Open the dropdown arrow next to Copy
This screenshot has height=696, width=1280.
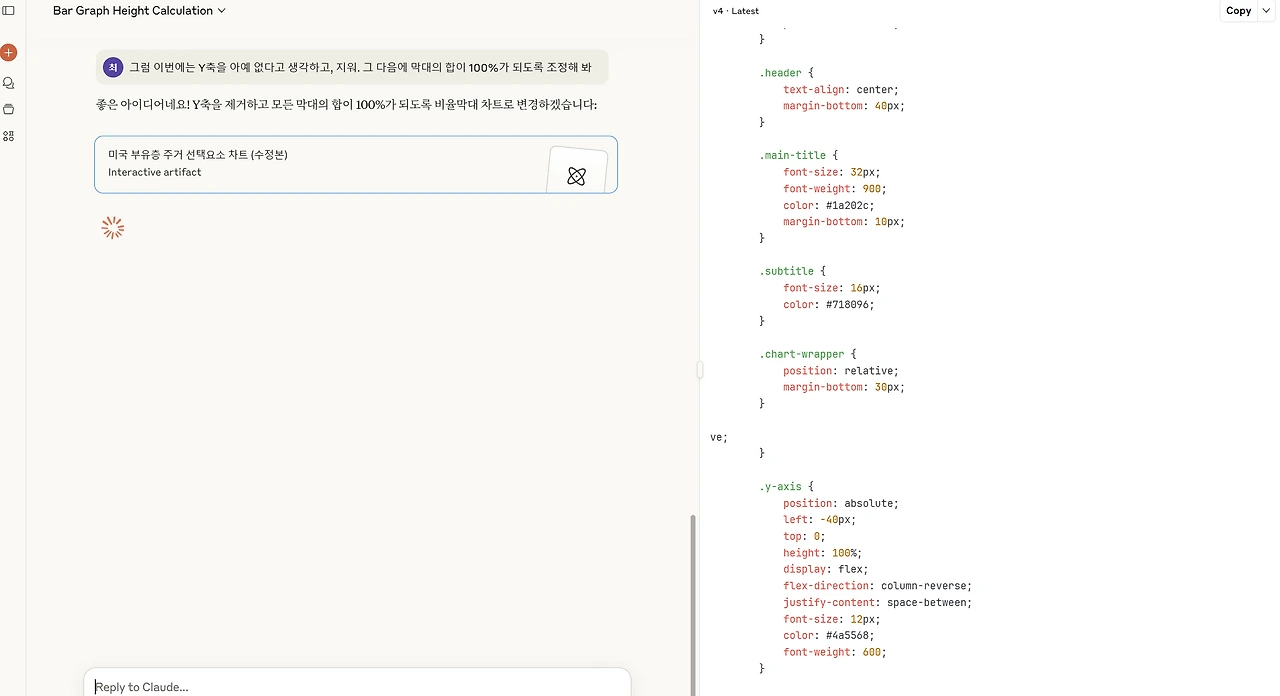pyautogui.click(x=1267, y=11)
